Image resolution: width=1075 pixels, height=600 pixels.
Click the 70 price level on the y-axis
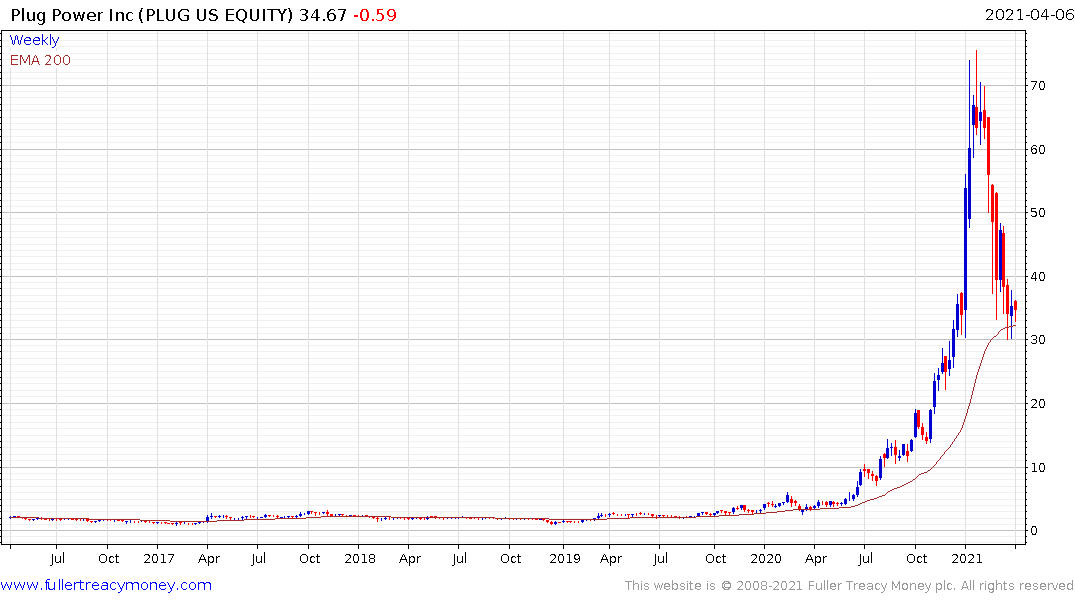point(1040,86)
